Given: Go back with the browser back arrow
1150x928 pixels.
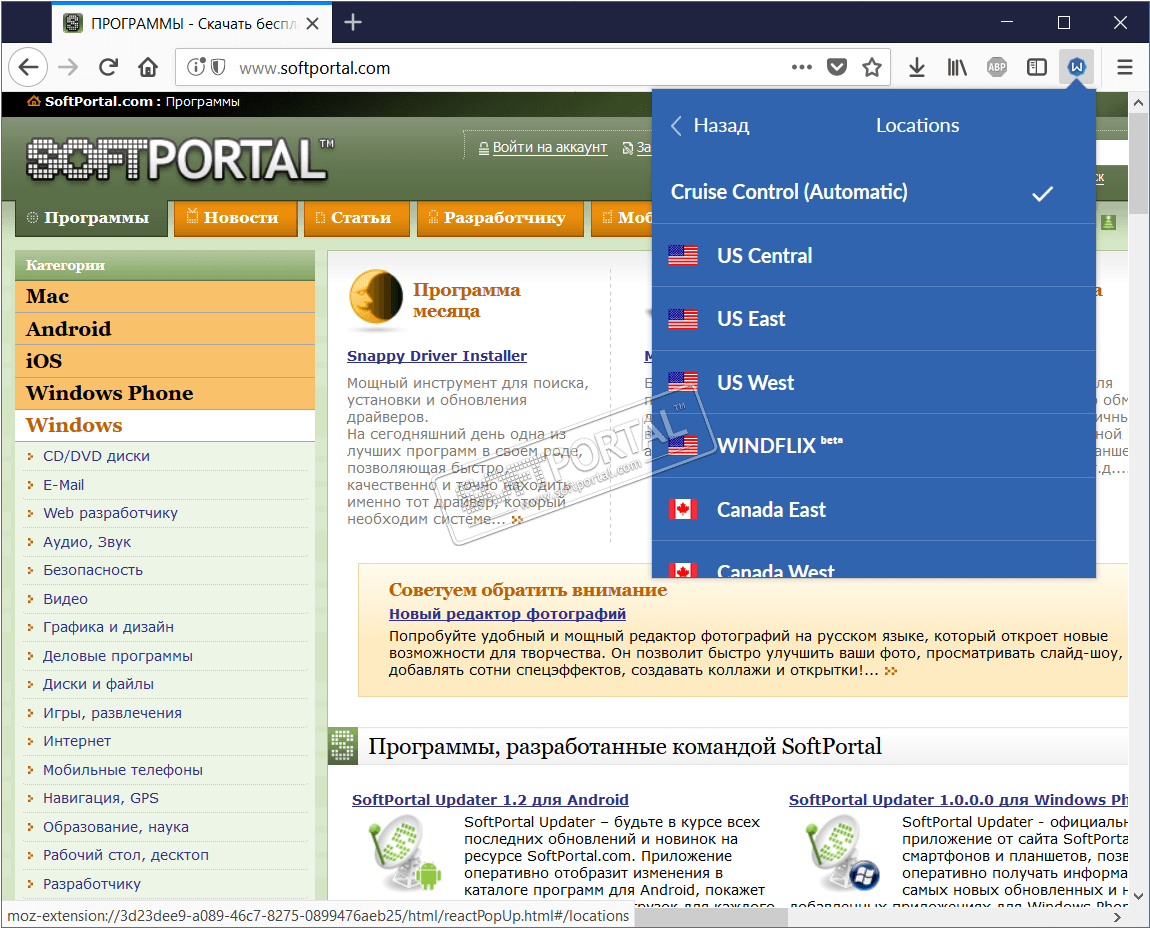Looking at the screenshot, I should coord(28,67).
